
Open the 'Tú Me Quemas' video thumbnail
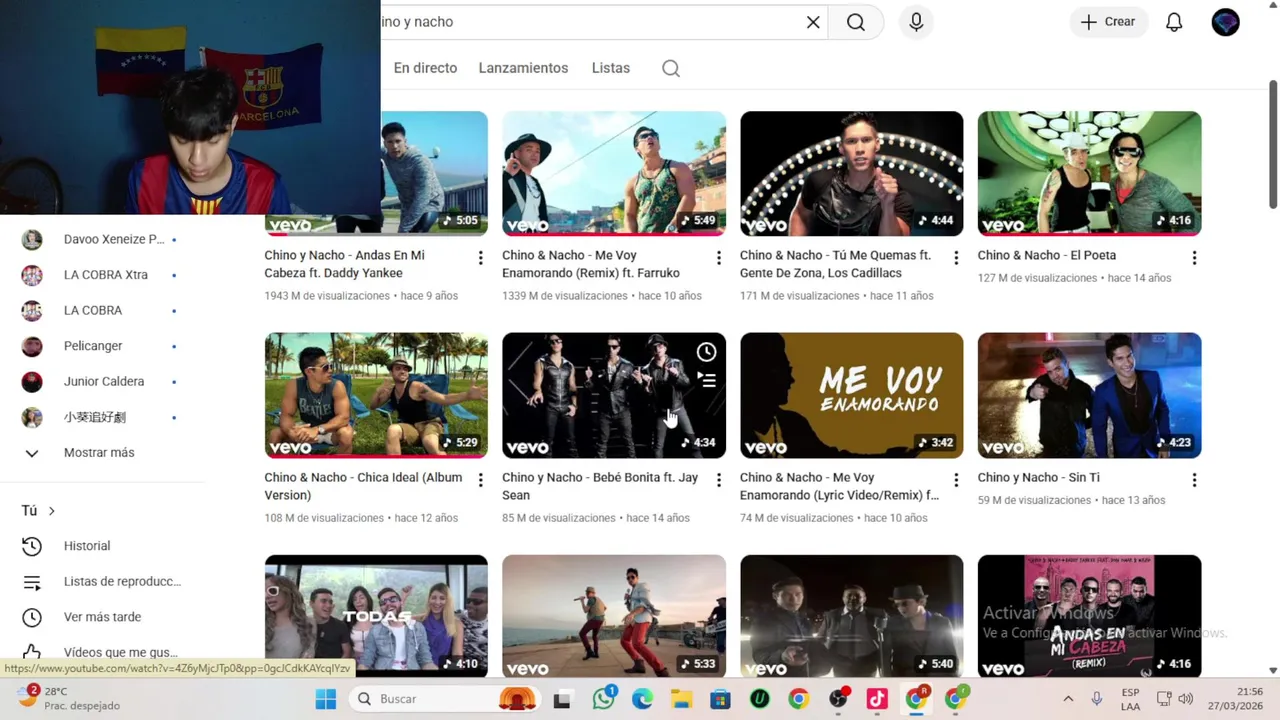click(852, 174)
